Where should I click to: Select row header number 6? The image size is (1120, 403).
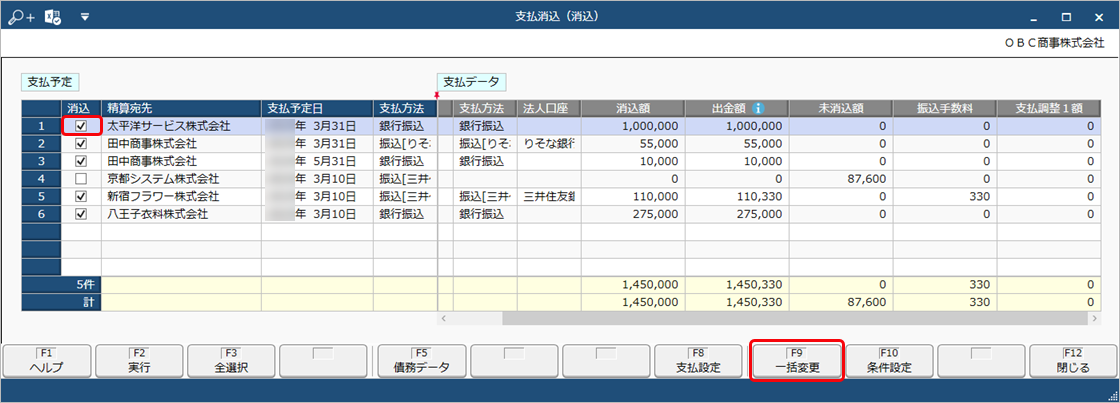[x=41, y=213]
